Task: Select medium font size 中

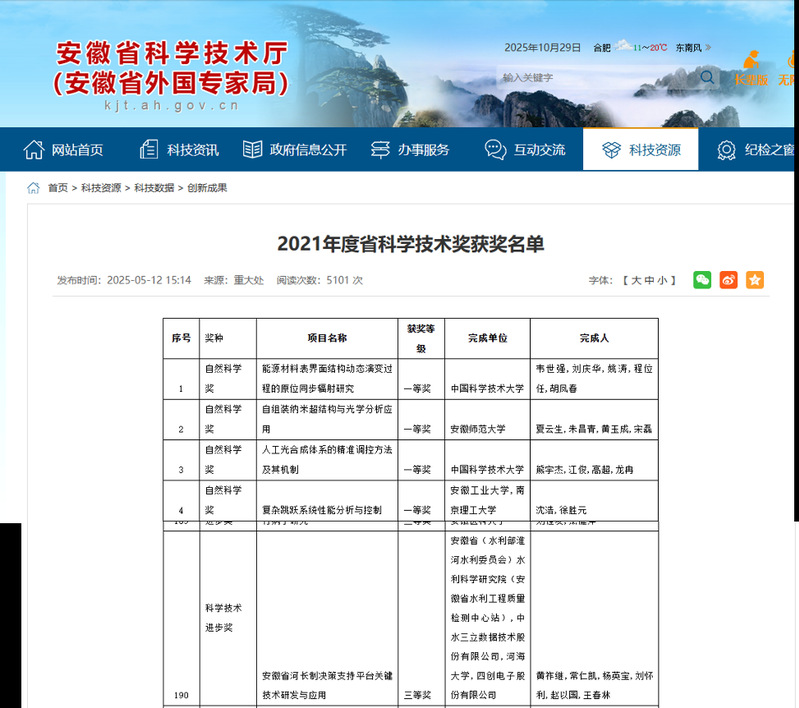Action: pyautogui.click(x=648, y=281)
